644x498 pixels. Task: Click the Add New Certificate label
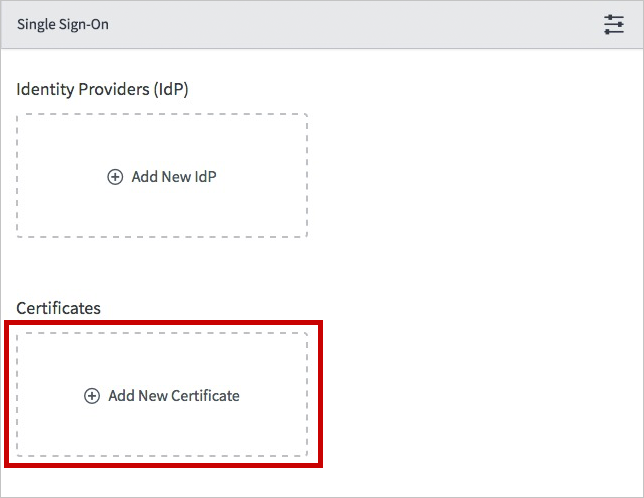pyautogui.click(x=174, y=396)
